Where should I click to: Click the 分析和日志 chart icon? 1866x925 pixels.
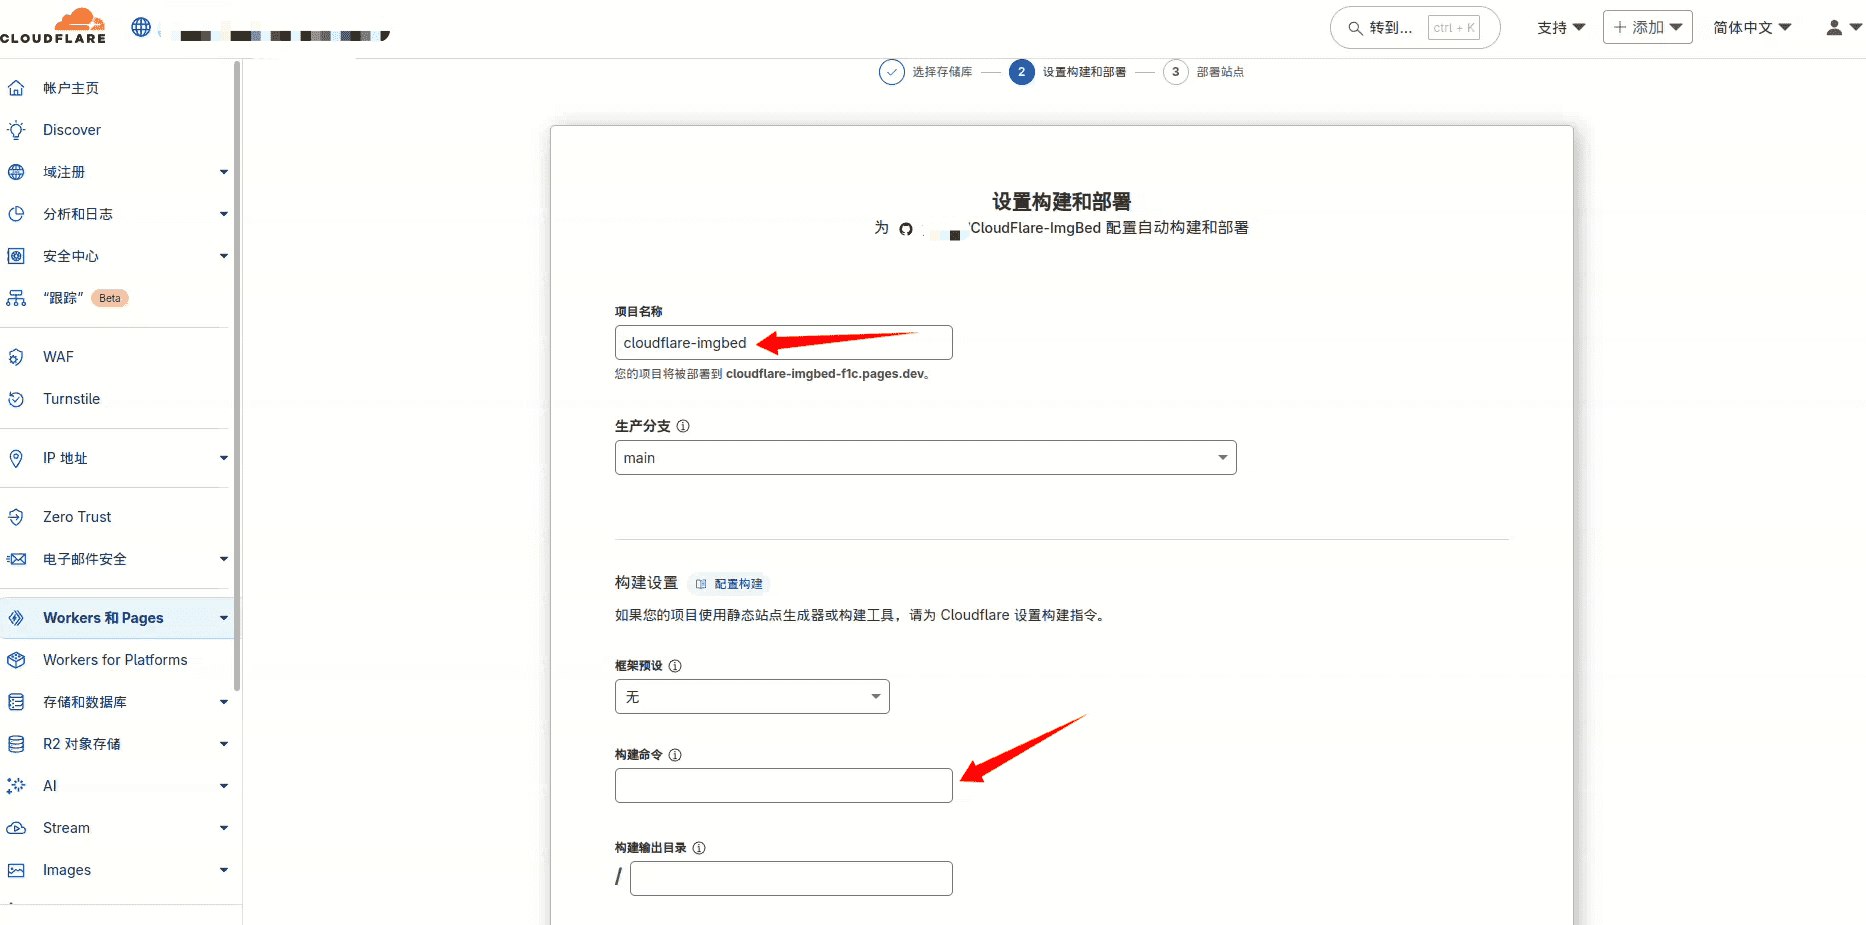coord(16,214)
